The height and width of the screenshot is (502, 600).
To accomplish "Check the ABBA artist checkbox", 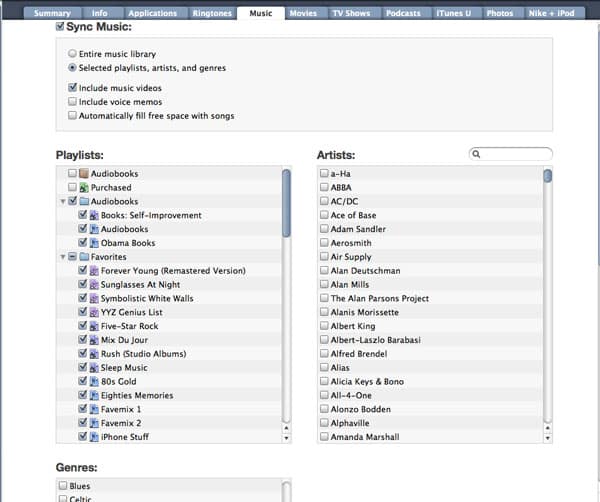I will click(x=324, y=187).
